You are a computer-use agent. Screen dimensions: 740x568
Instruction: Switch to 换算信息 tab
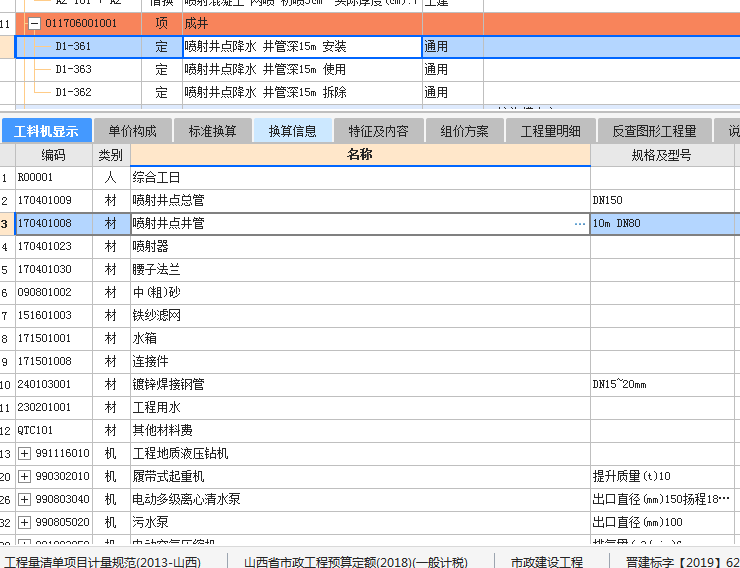pos(293,131)
